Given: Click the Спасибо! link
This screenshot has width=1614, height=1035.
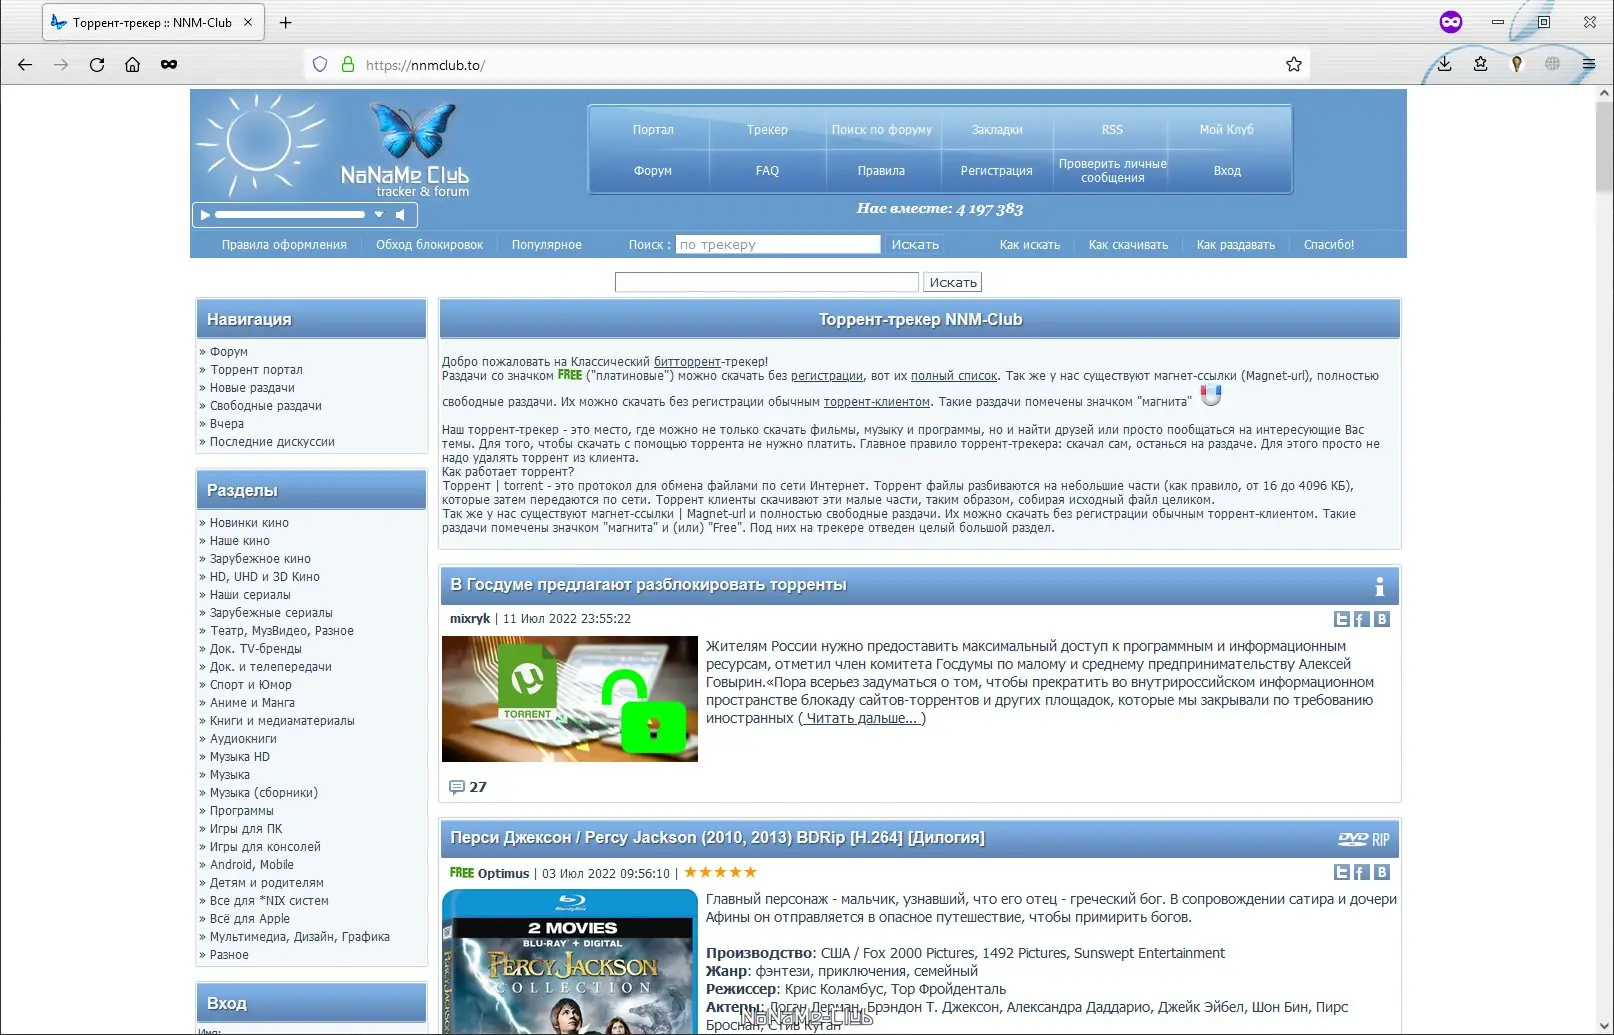Looking at the screenshot, I should (1329, 245).
